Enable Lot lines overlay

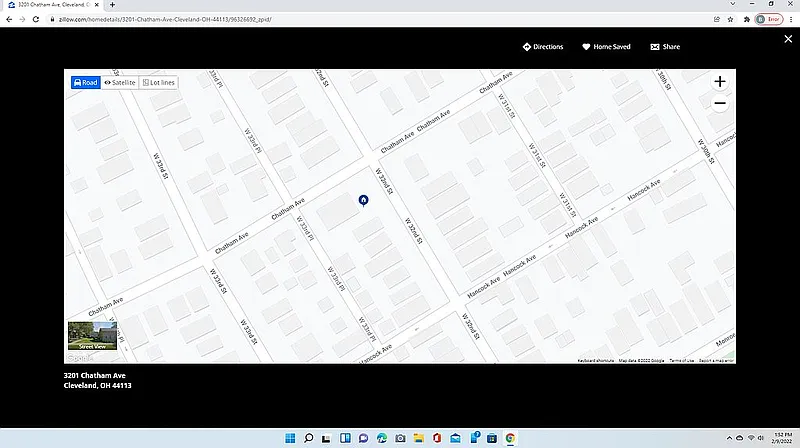coord(158,82)
